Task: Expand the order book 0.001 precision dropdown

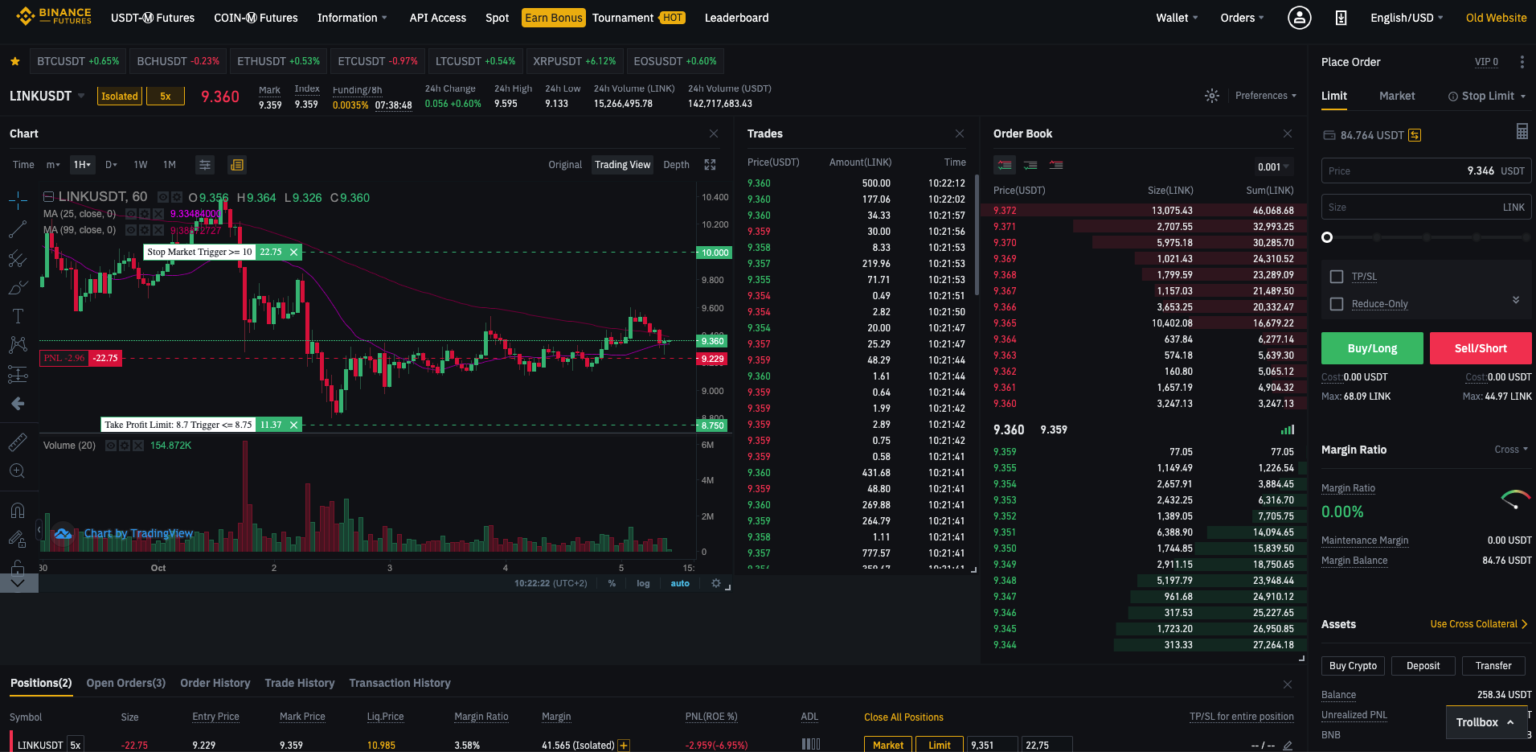Action: point(1273,167)
